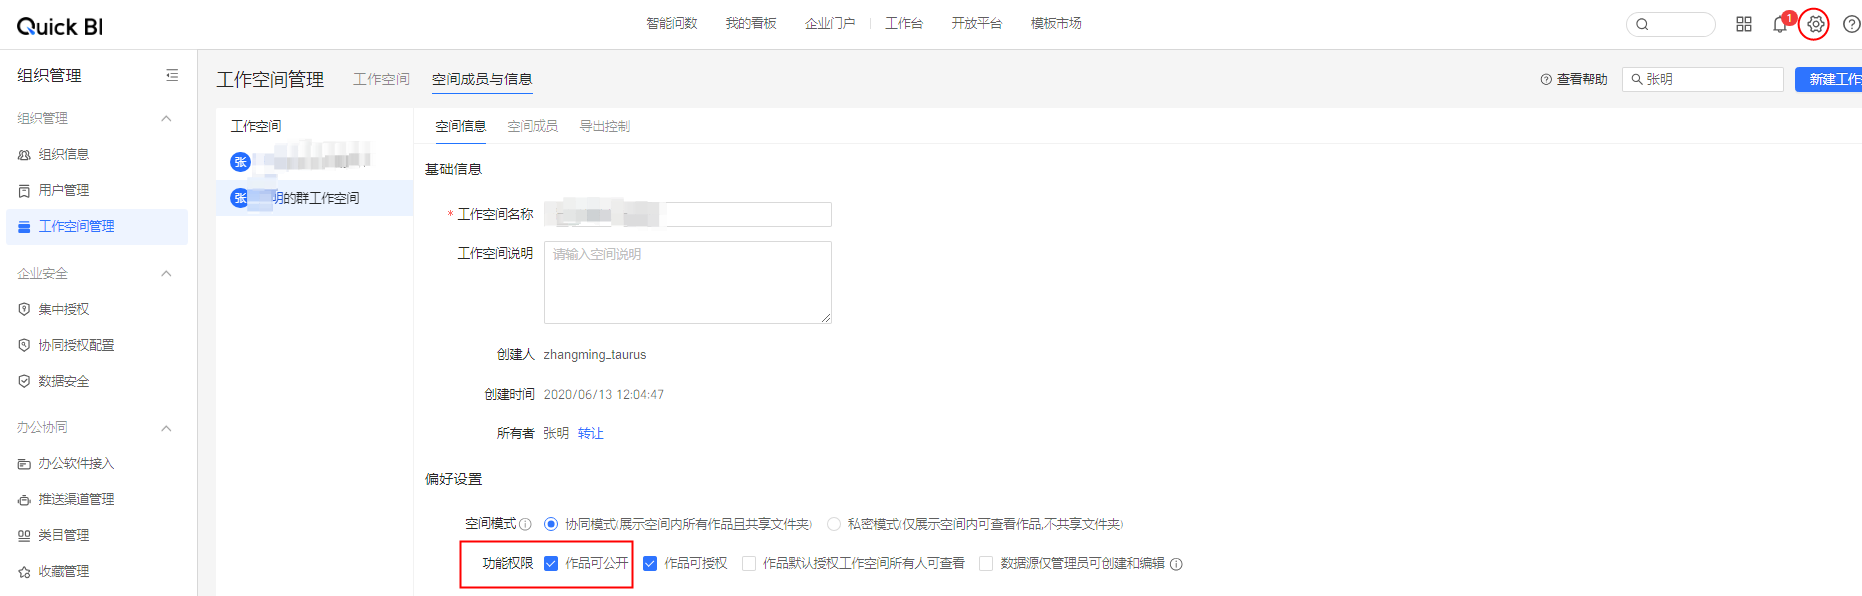The height and width of the screenshot is (596, 1862).
Task: Click the 转让 transfer owner link
Action: [x=591, y=433]
